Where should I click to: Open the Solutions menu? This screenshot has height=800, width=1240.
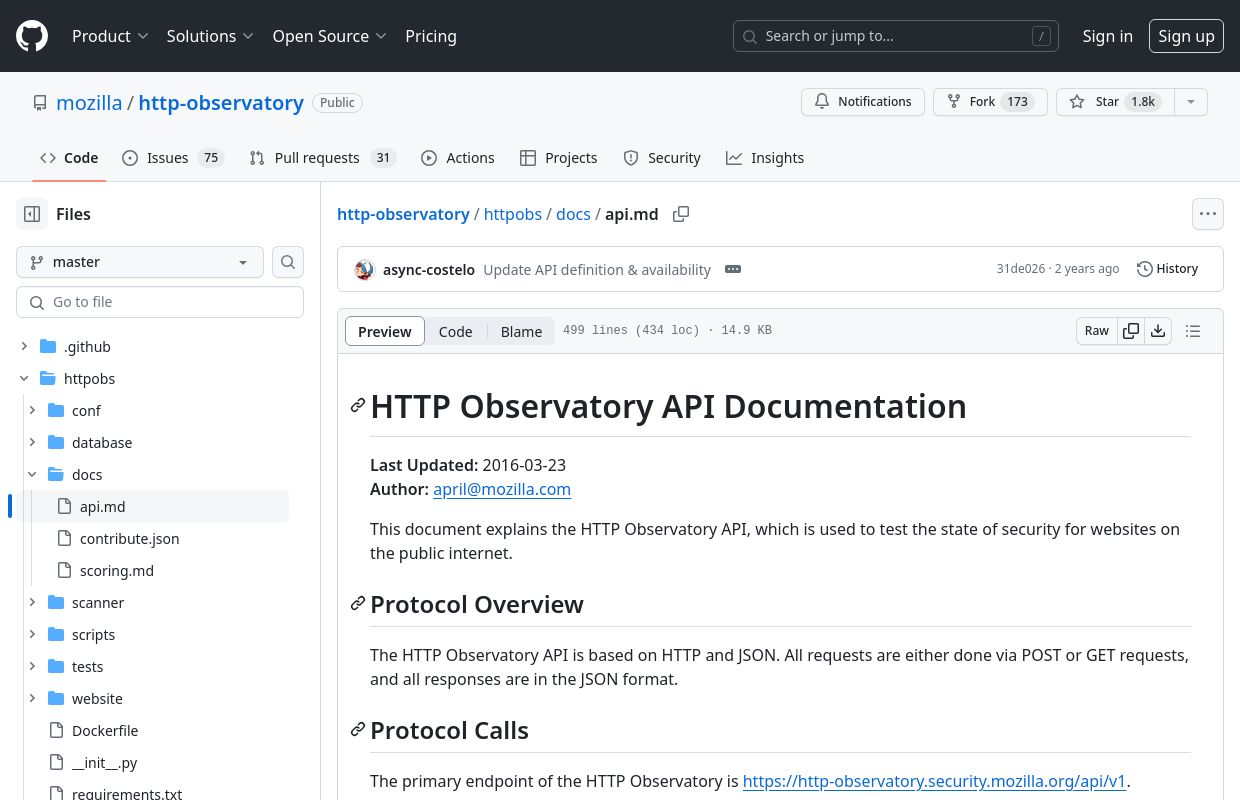(210, 36)
